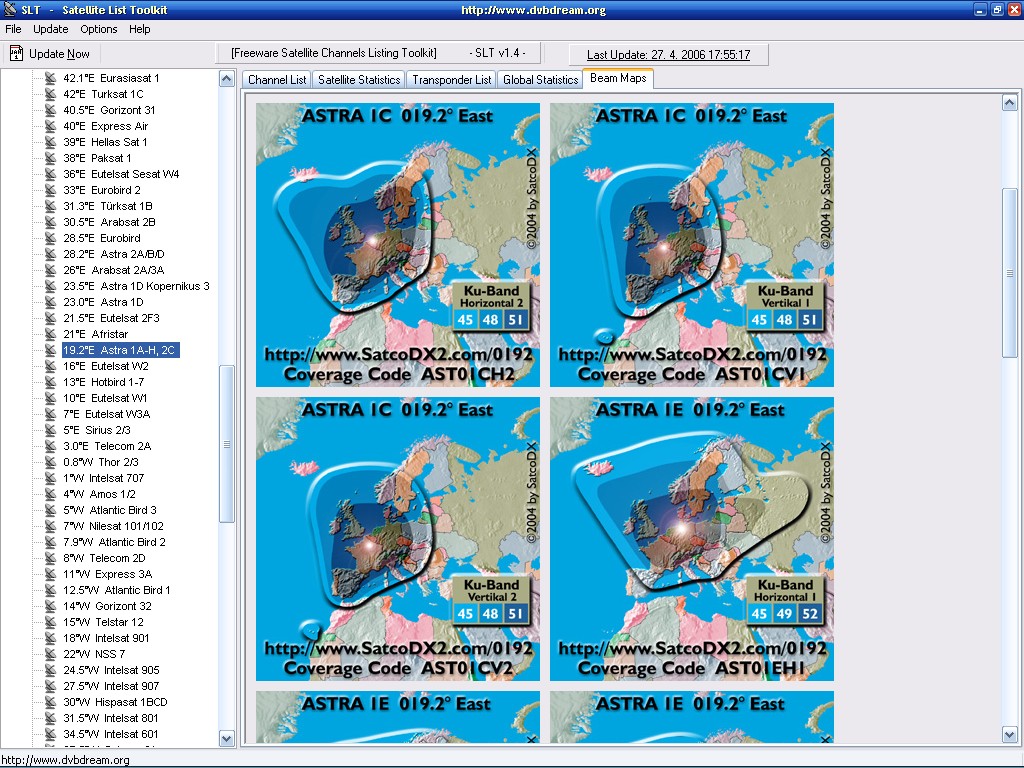Click the dish icon next to Thor 2/3
This screenshot has height=768, width=1024.
tap(50, 462)
